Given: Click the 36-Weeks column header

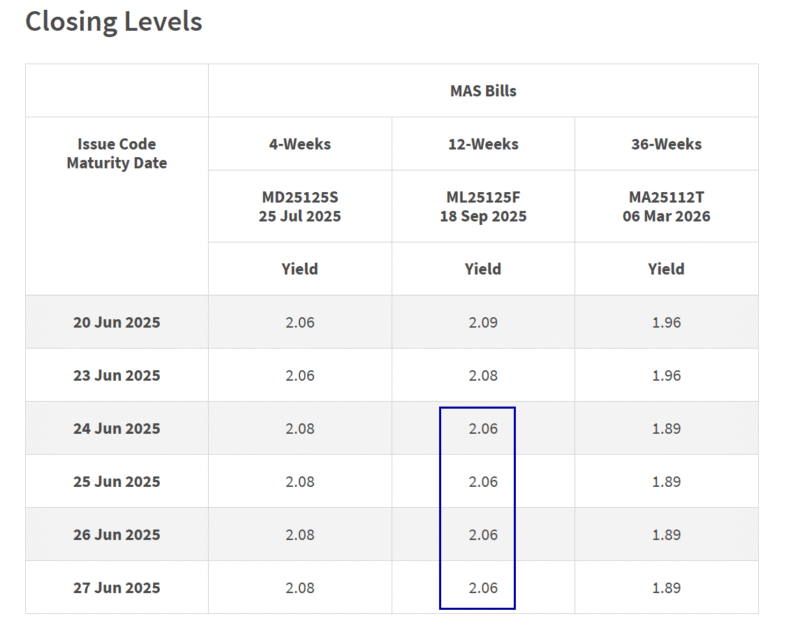Looking at the screenshot, I should coord(666,144).
